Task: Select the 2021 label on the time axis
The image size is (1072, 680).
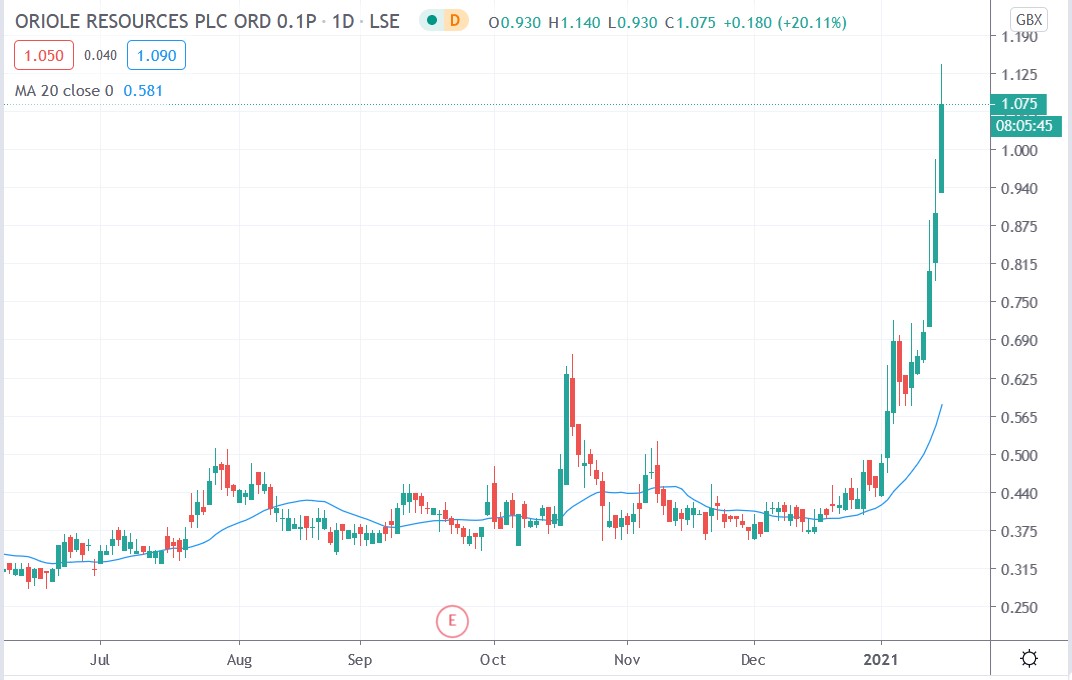Action: [880, 660]
